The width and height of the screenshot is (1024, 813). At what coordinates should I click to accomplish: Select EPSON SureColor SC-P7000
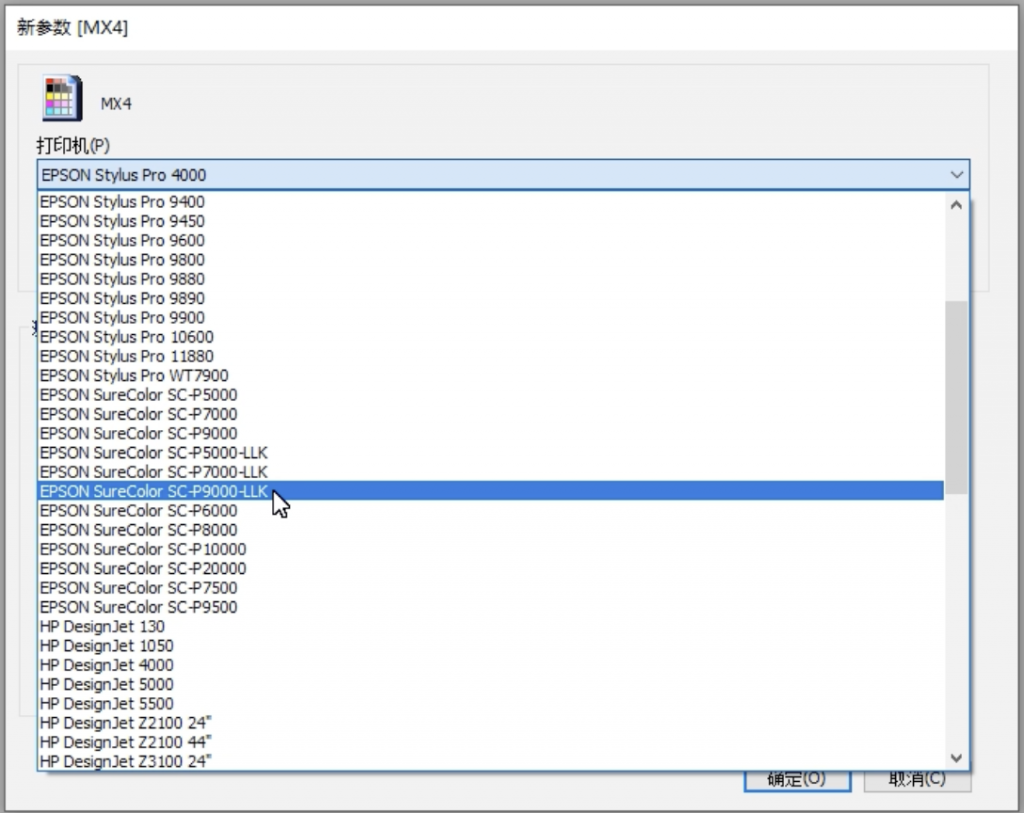point(490,414)
